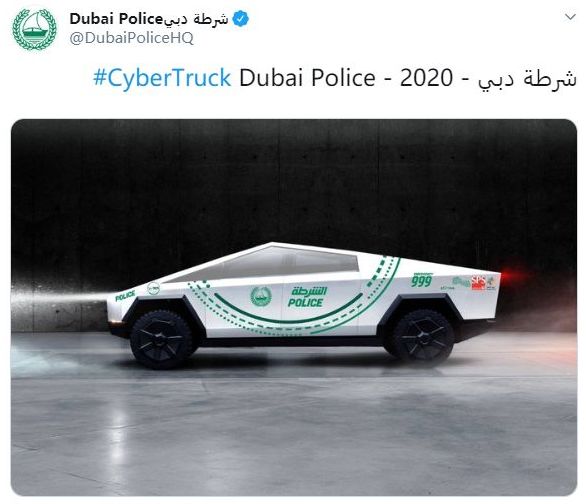Click the bold Dubai Police display name
Image resolution: width=586 pixels, height=504 pixels.
[x=116, y=19]
